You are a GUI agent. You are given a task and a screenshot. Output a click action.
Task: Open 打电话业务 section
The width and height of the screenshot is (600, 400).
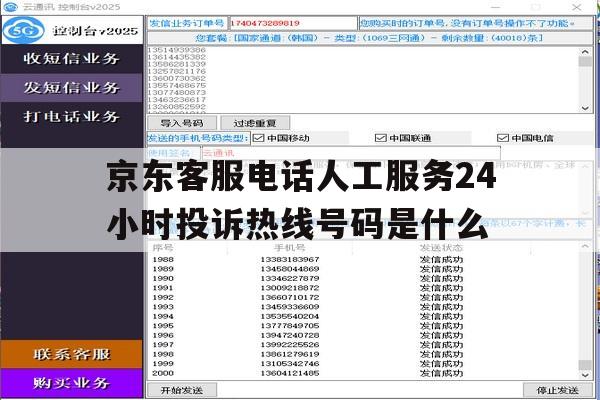72,116
